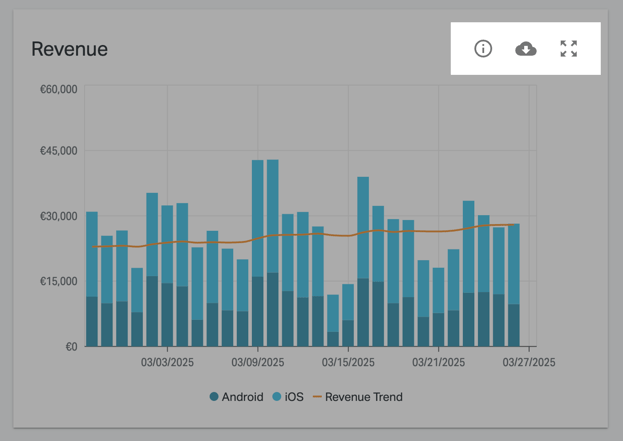
Task: Click the €45,000 axis value
Action: coord(59,151)
